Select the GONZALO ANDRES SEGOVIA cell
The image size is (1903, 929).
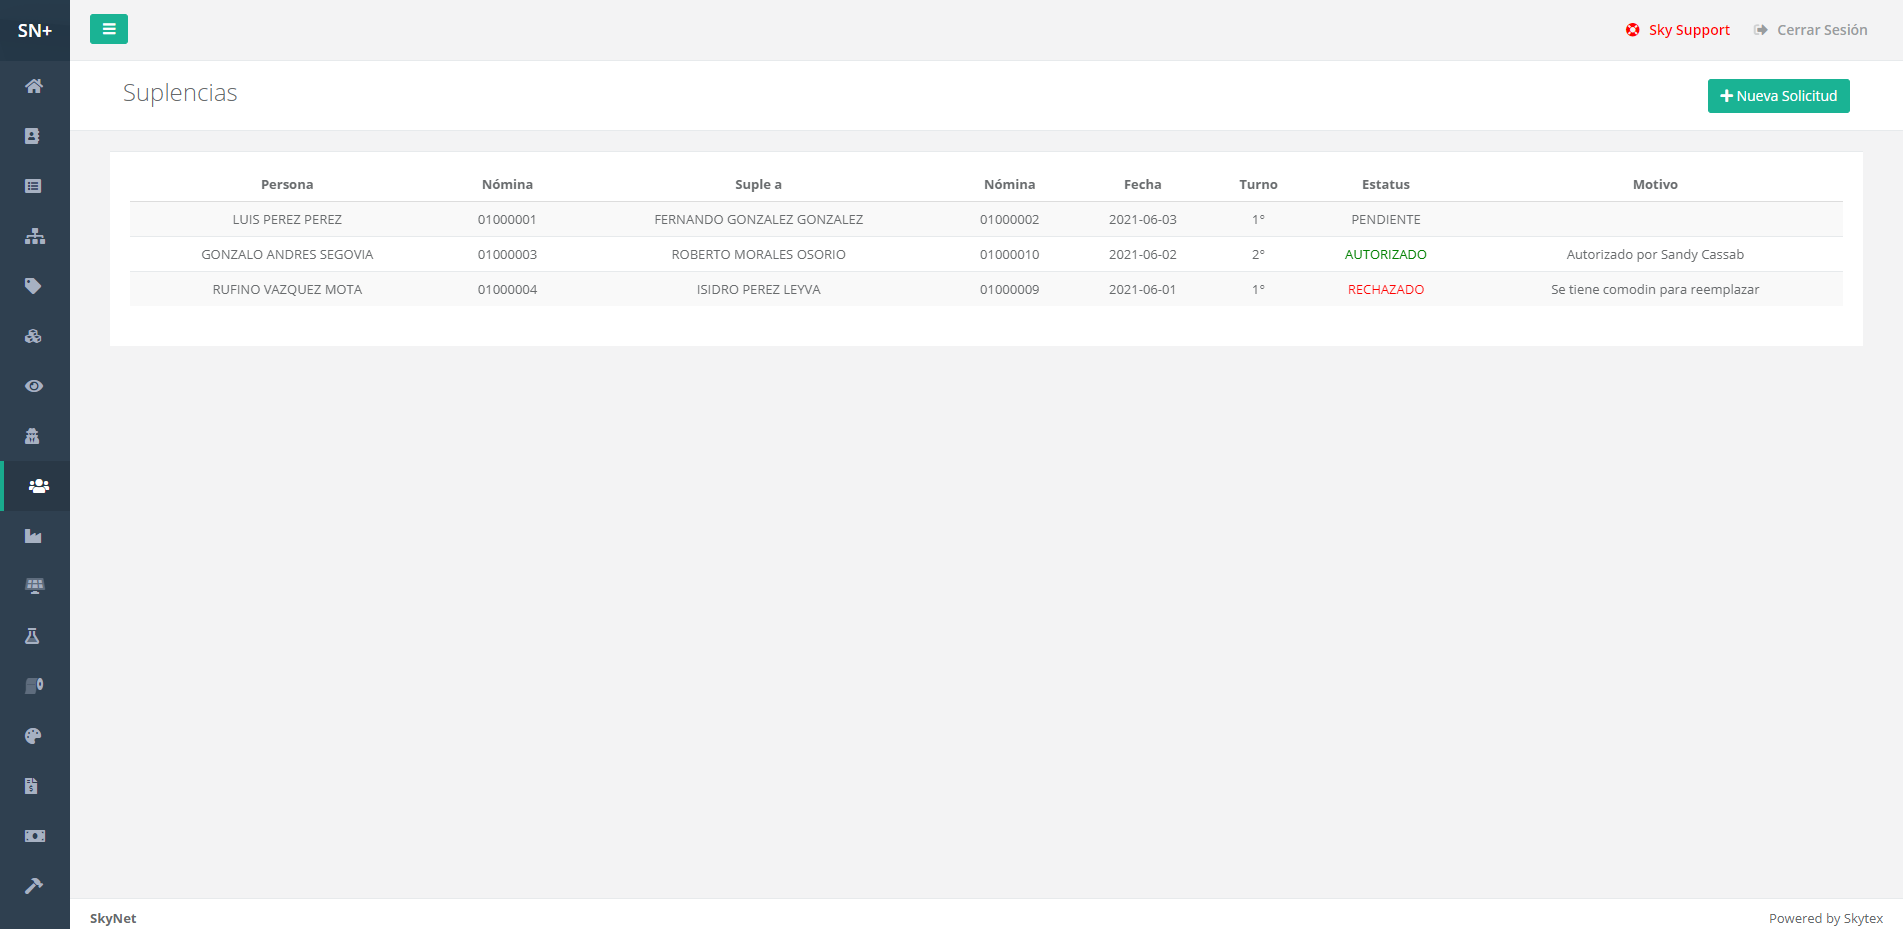(x=287, y=255)
